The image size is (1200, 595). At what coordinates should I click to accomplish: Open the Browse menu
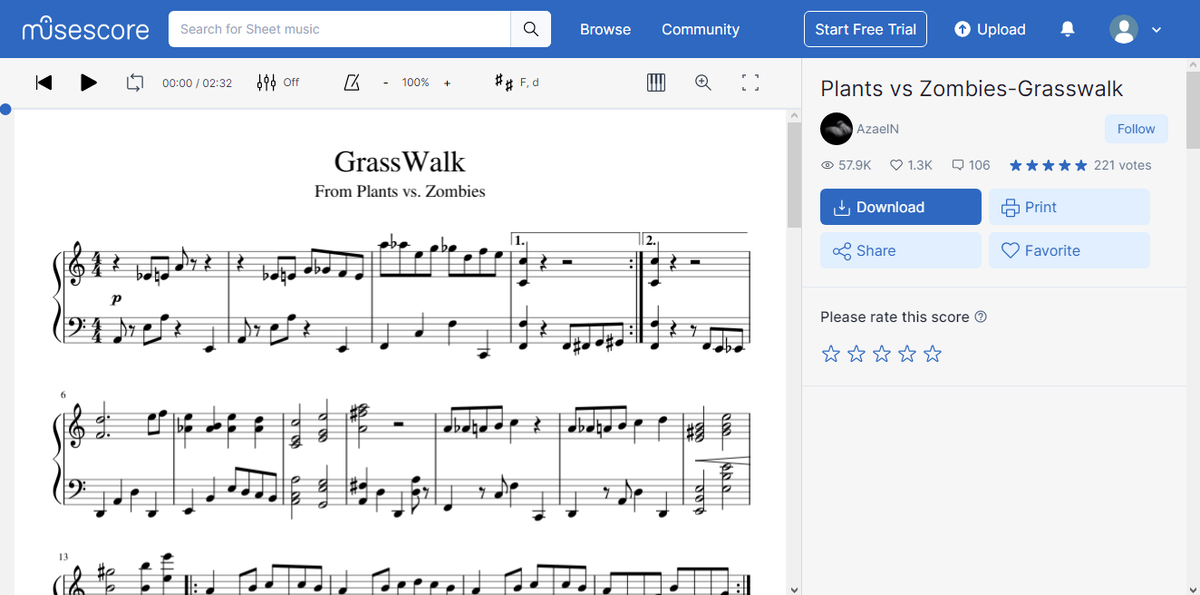[605, 29]
